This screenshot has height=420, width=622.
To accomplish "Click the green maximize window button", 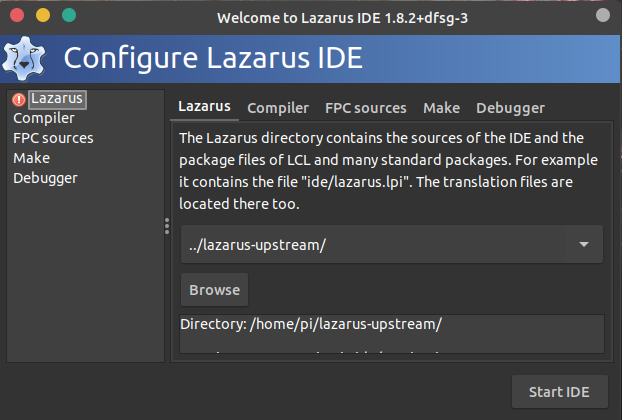I will click(x=69, y=15).
